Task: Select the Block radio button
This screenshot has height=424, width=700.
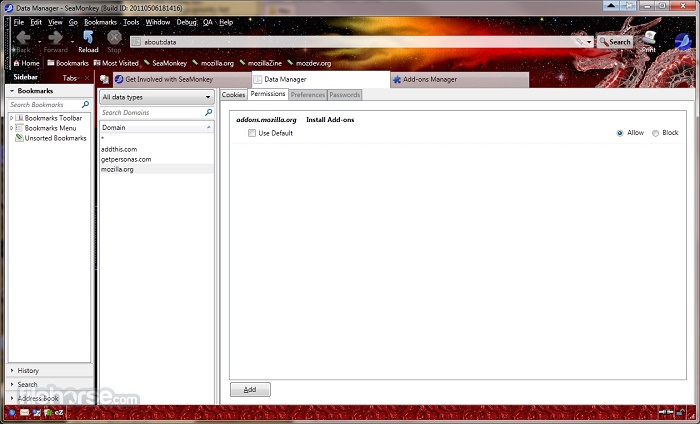Action: (x=656, y=133)
